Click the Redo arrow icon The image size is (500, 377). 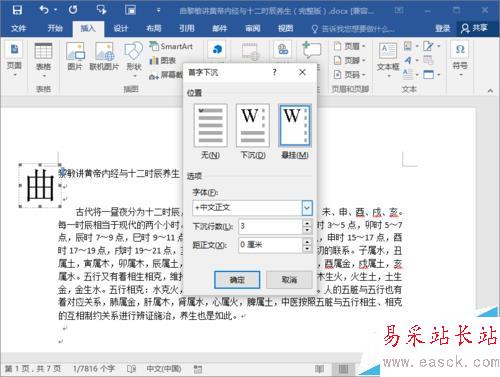[x=73, y=10]
